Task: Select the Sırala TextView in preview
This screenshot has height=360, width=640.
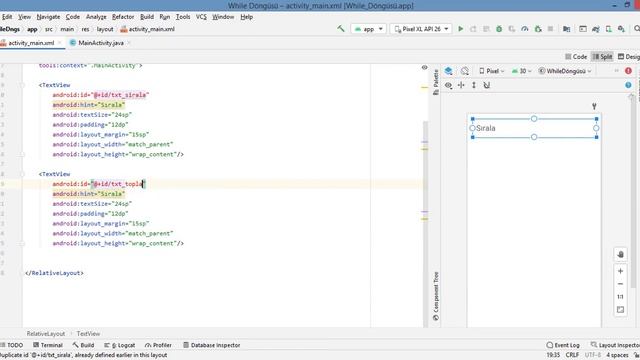Action: pyautogui.click(x=534, y=128)
